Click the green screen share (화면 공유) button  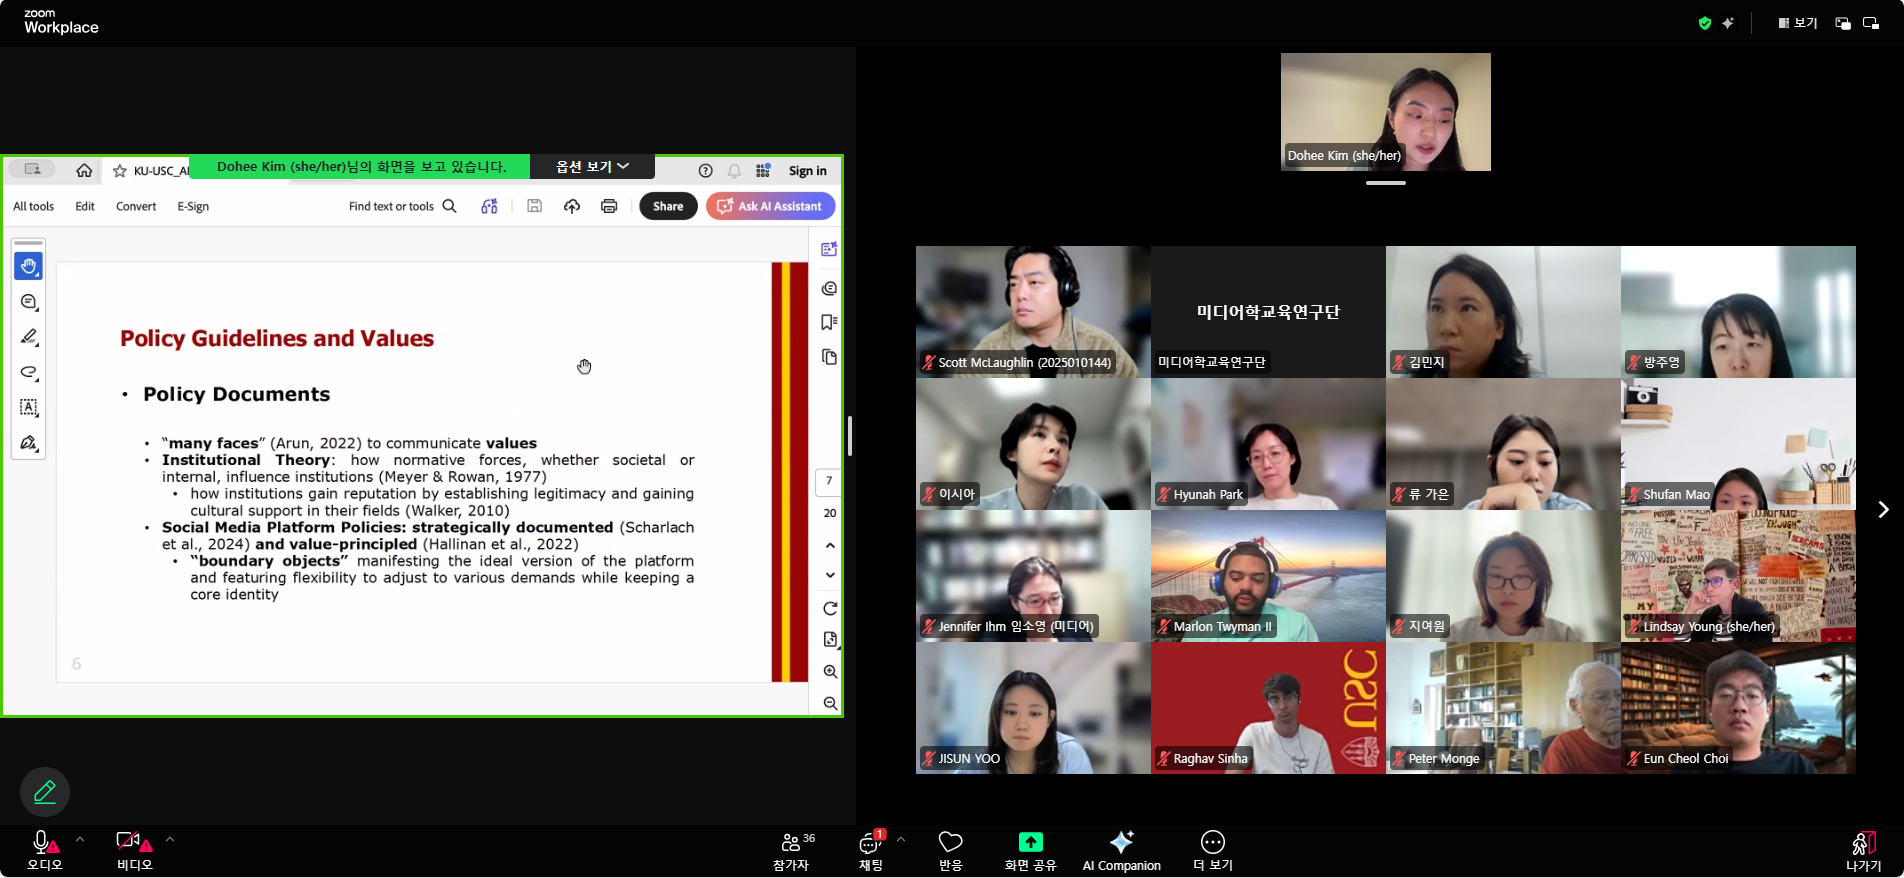[x=1030, y=843]
